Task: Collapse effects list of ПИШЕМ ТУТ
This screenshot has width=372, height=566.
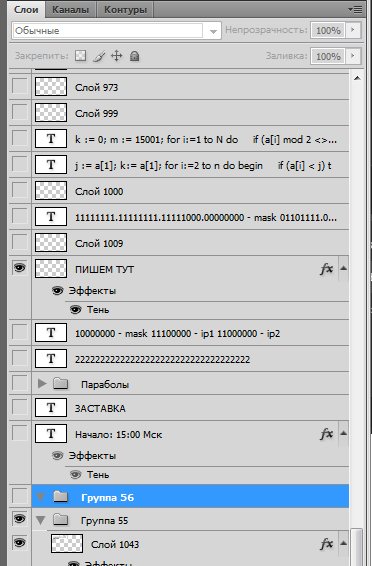Action: tap(343, 268)
